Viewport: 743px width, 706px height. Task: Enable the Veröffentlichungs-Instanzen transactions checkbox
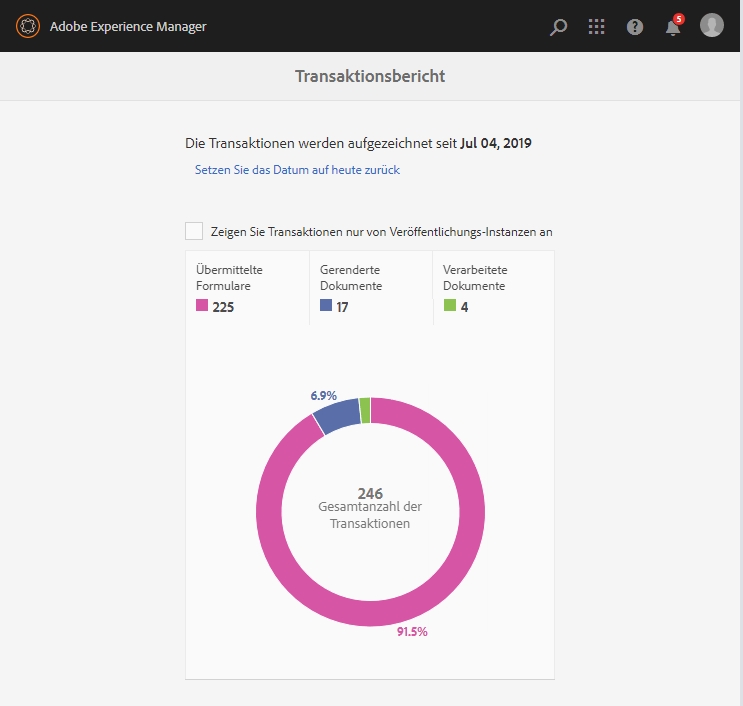pos(194,231)
